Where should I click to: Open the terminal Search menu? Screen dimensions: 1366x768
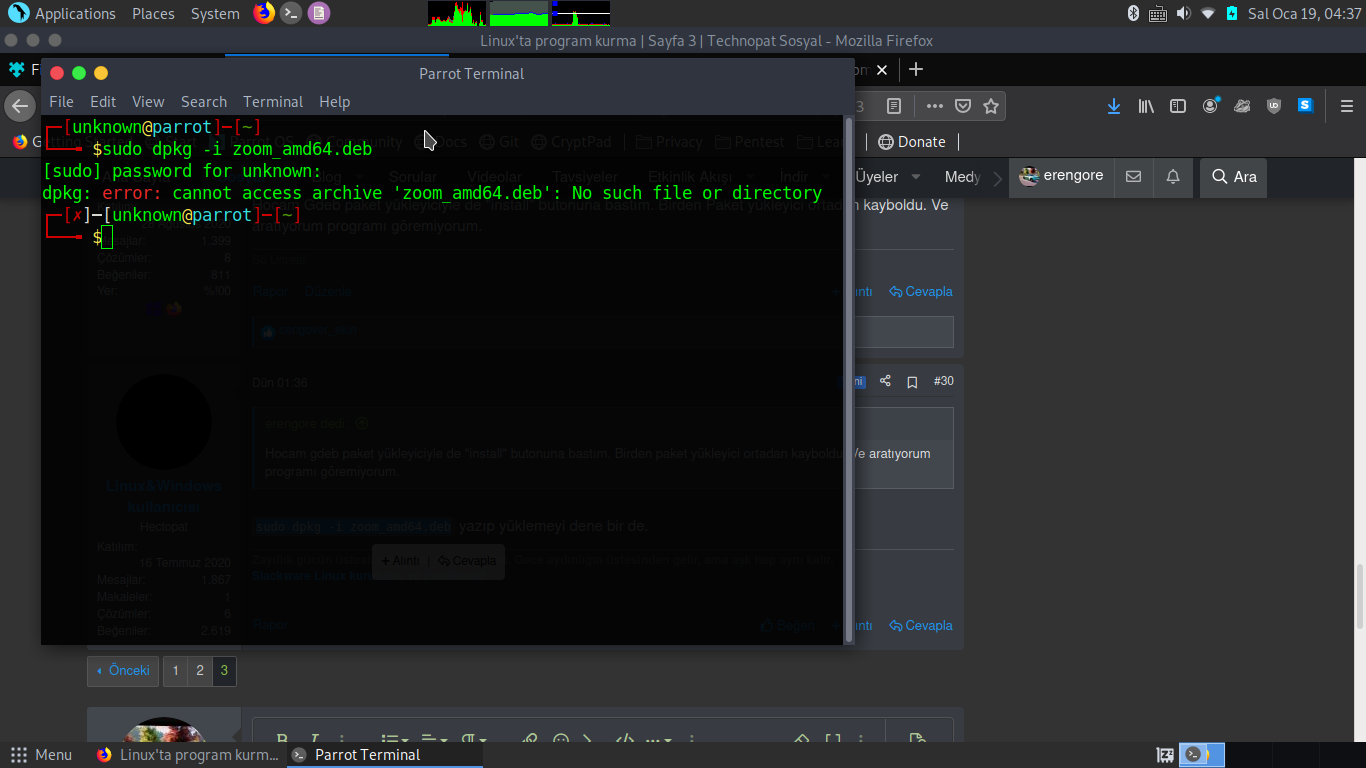click(204, 102)
